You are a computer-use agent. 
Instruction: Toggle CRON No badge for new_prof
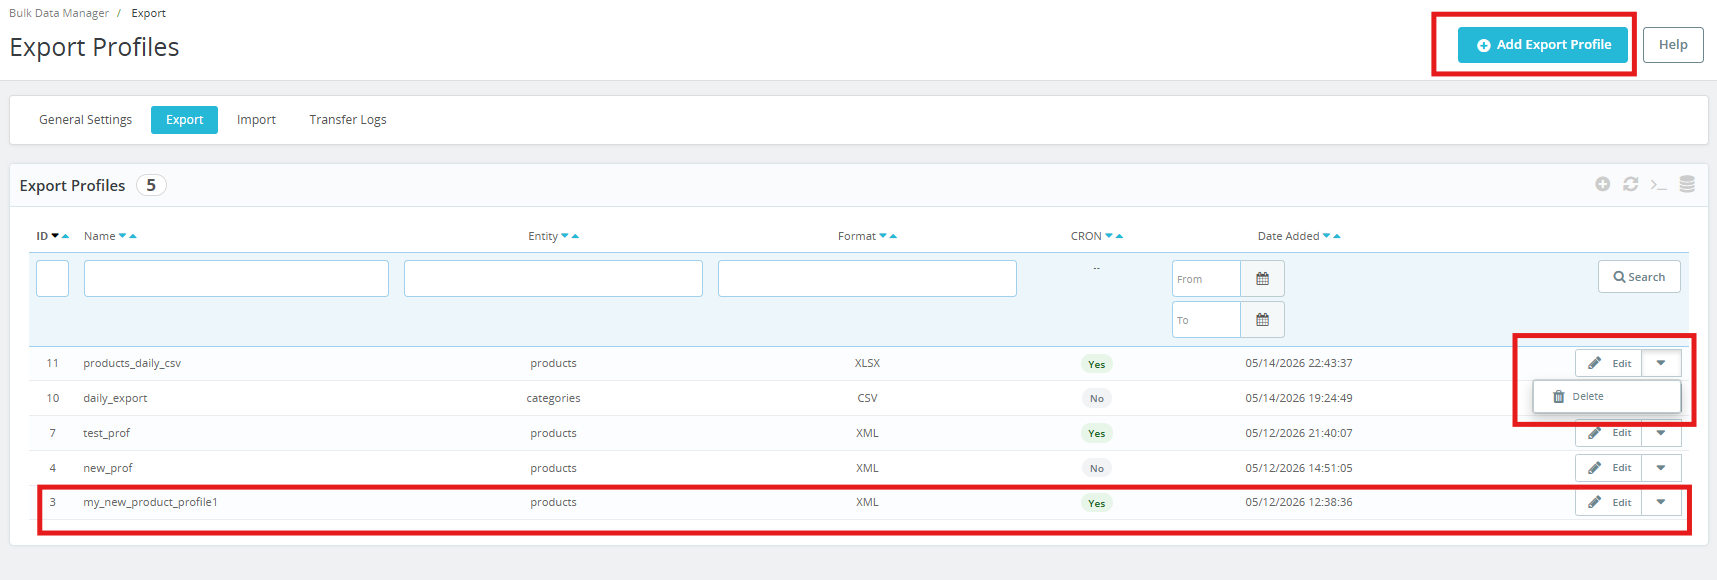point(1096,468)
